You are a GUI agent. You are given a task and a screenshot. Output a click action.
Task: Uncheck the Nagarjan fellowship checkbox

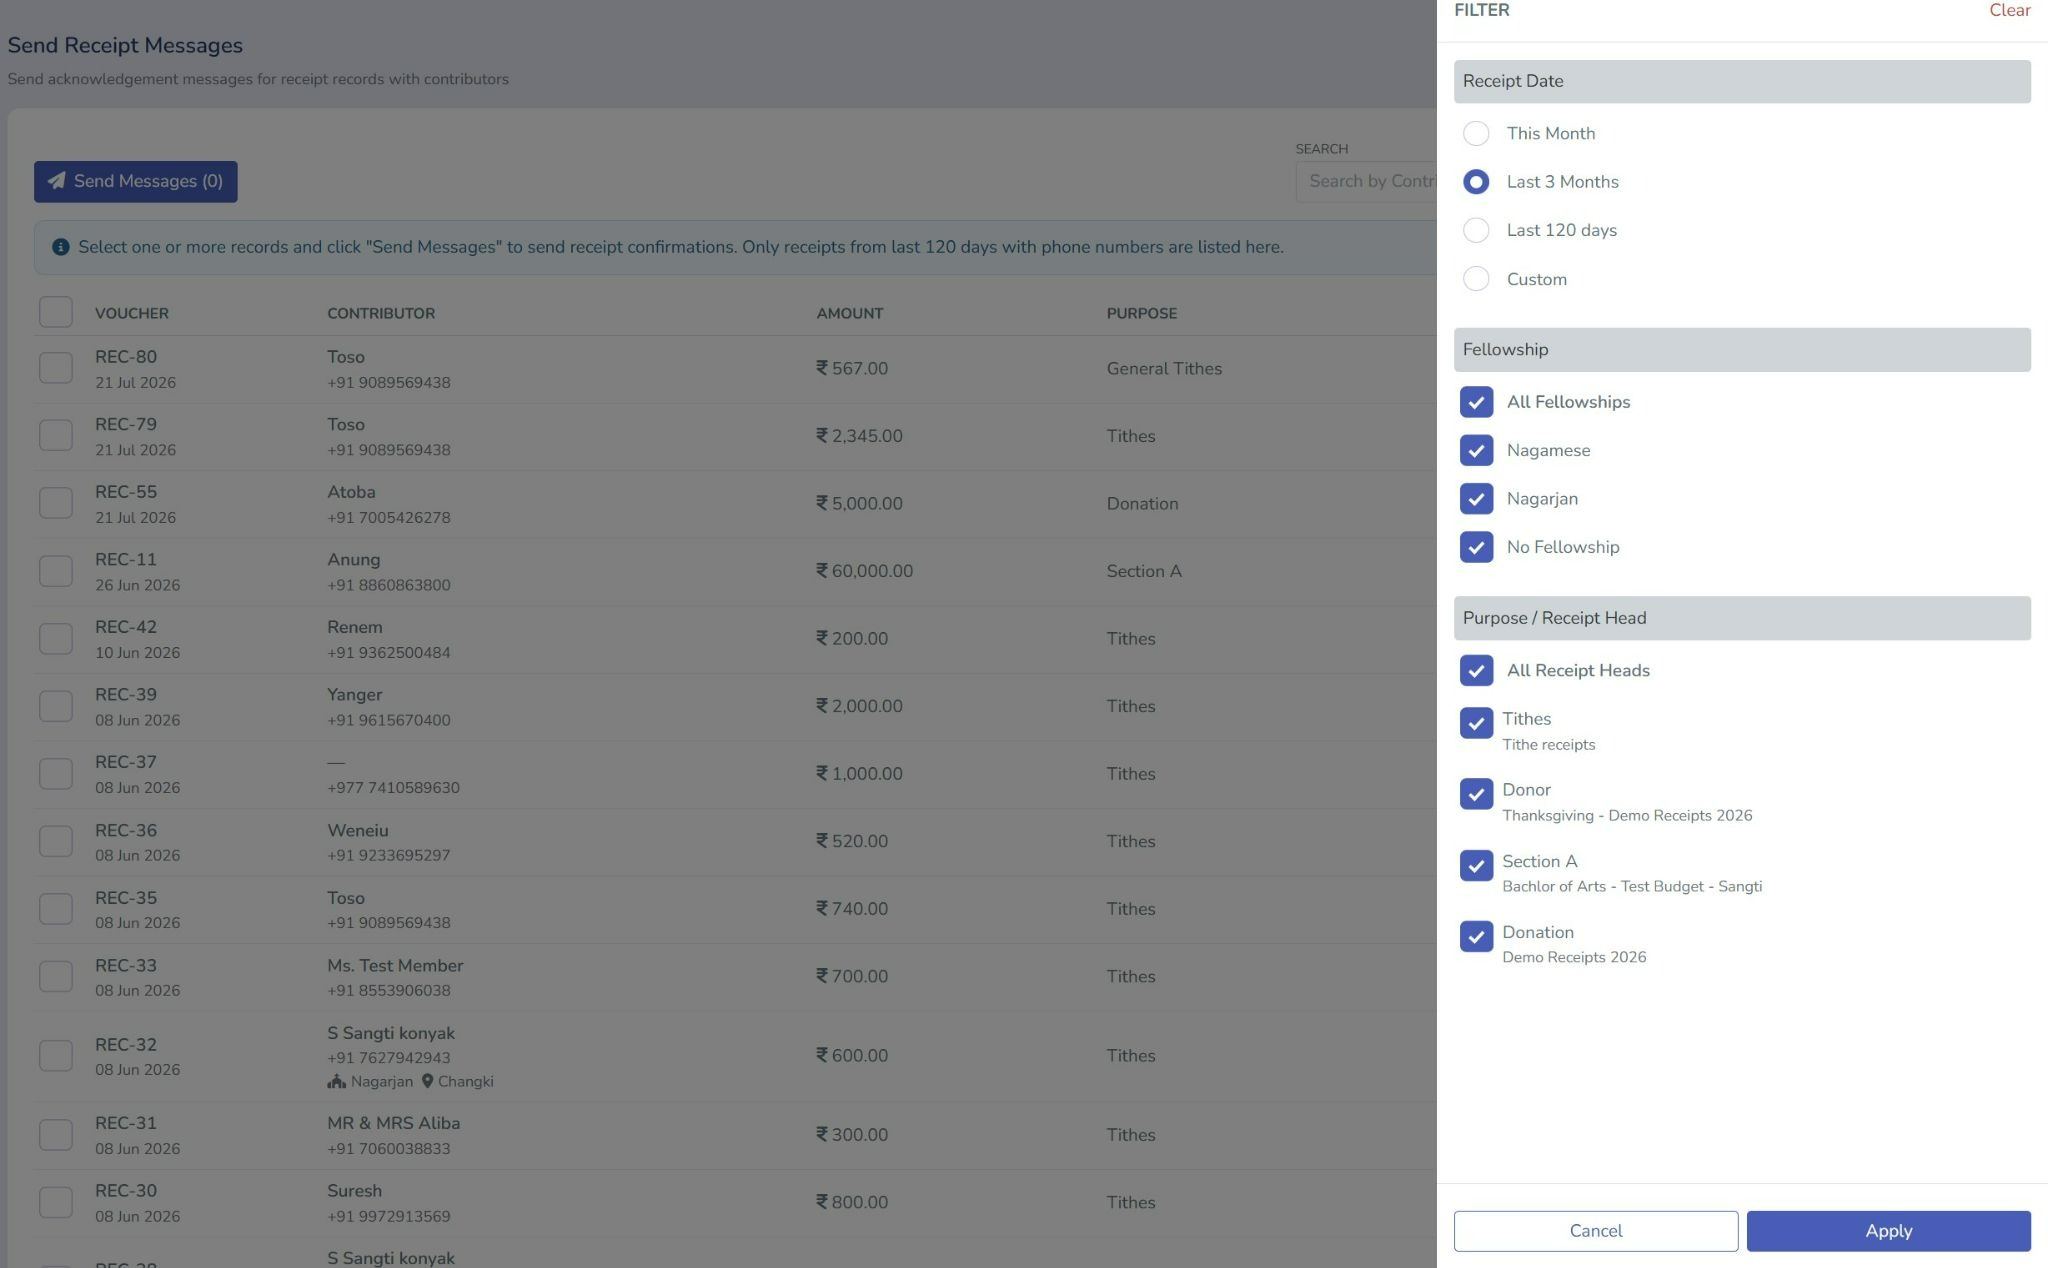[1476, 499]
